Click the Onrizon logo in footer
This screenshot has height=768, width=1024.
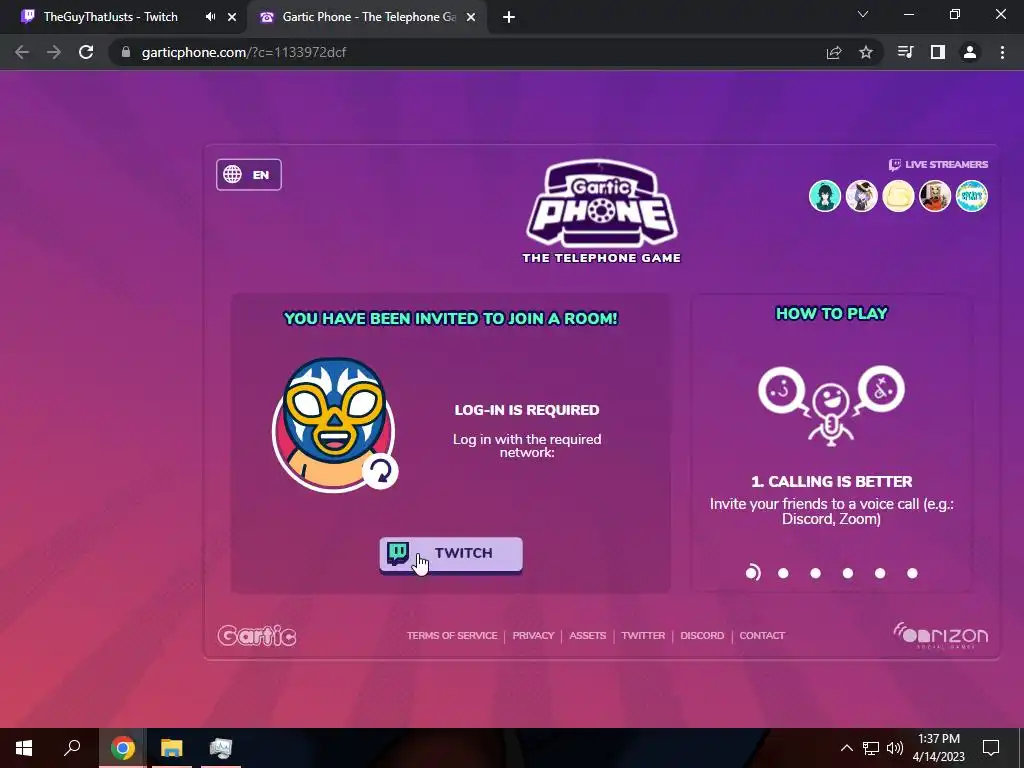940,635
